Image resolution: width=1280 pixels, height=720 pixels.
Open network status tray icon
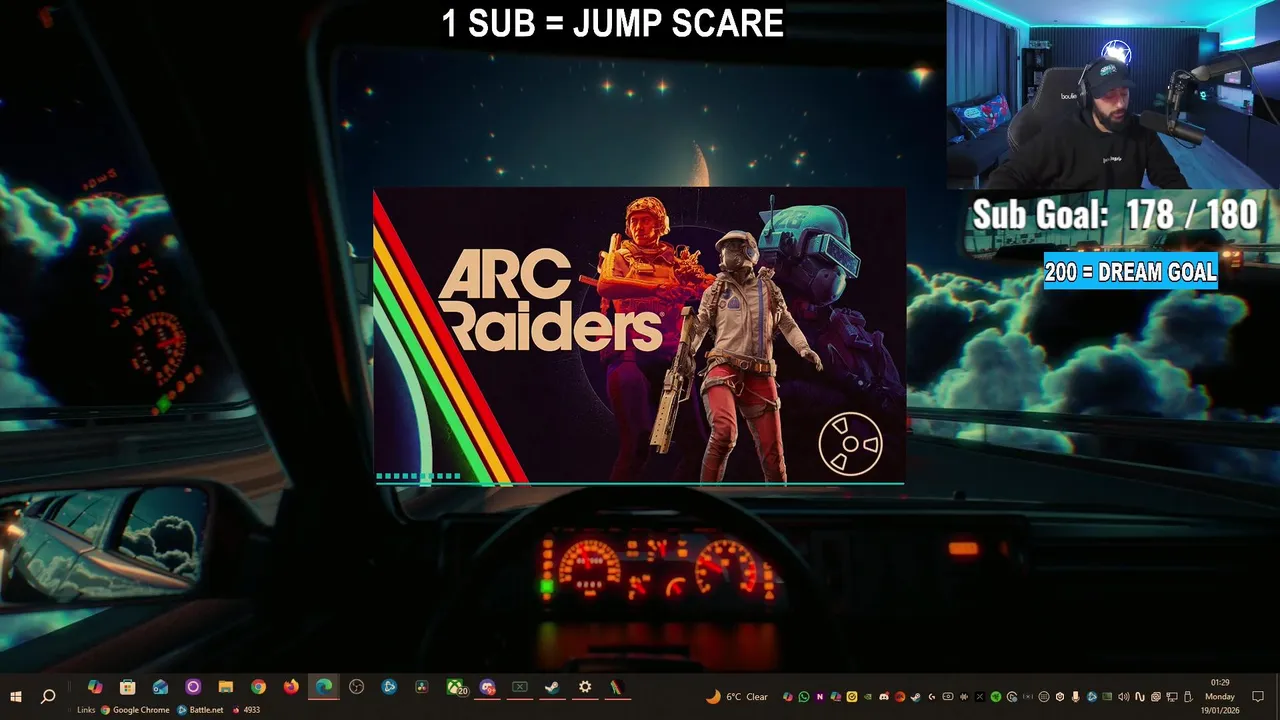tap(1172, 697)
